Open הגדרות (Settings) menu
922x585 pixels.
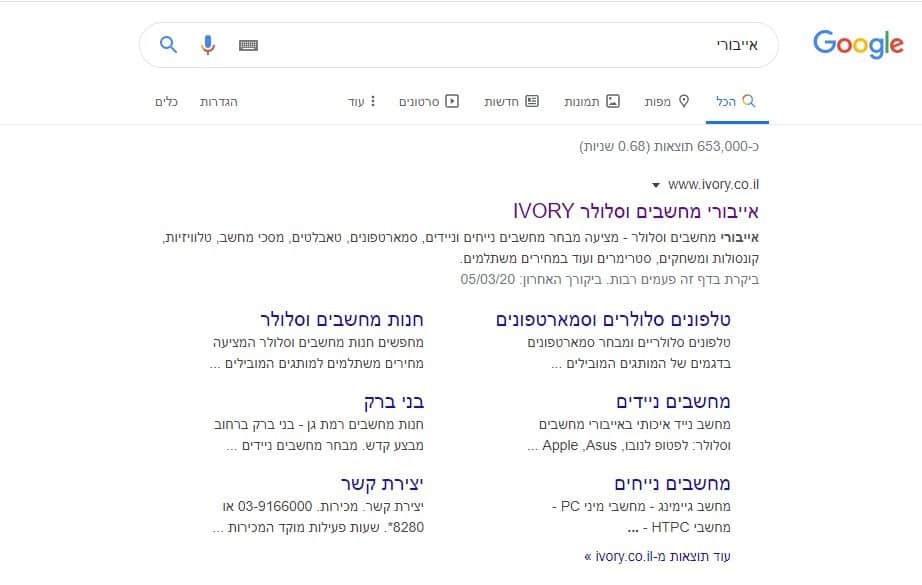pos(219,102)
